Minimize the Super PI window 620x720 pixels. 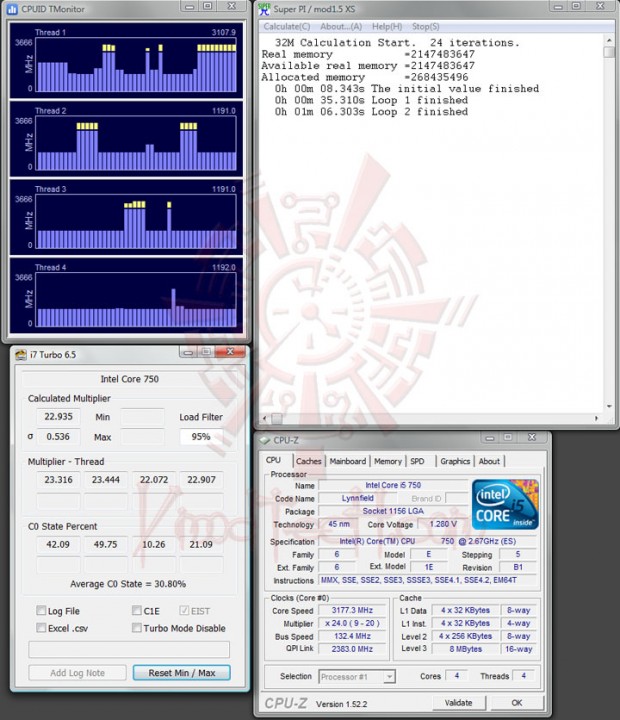coord(558,6)
